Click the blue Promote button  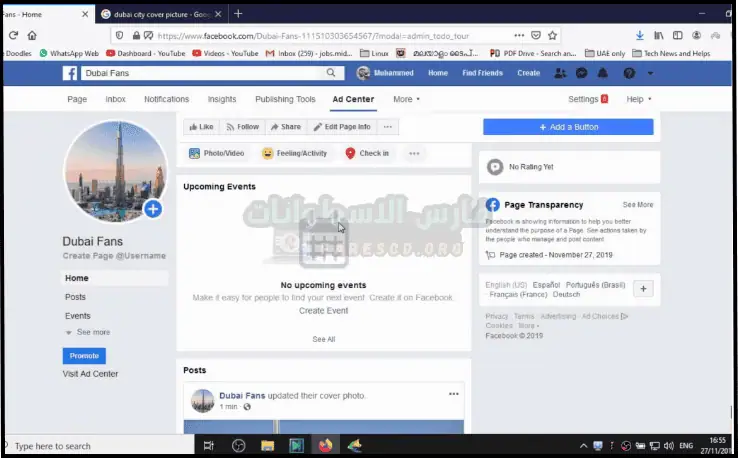pos(84,356)
